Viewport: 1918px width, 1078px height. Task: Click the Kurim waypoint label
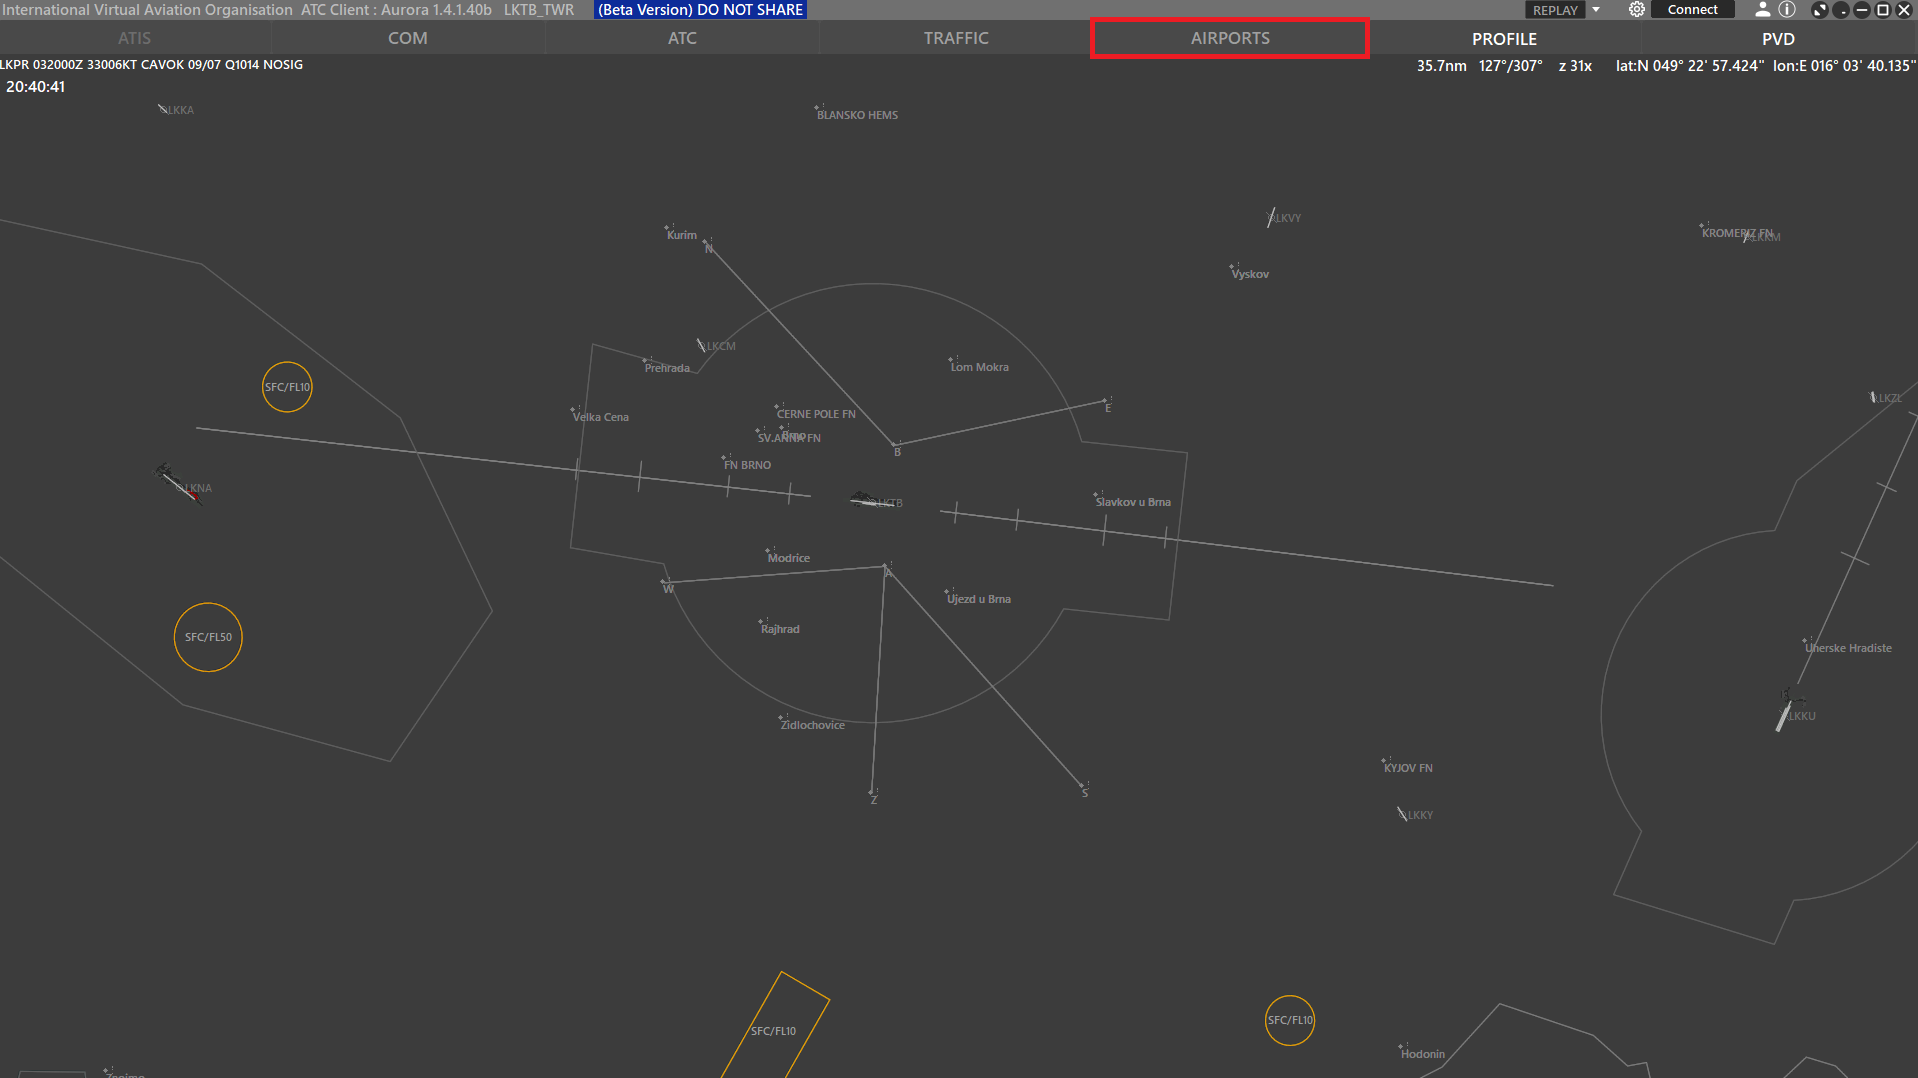(682, 235)
